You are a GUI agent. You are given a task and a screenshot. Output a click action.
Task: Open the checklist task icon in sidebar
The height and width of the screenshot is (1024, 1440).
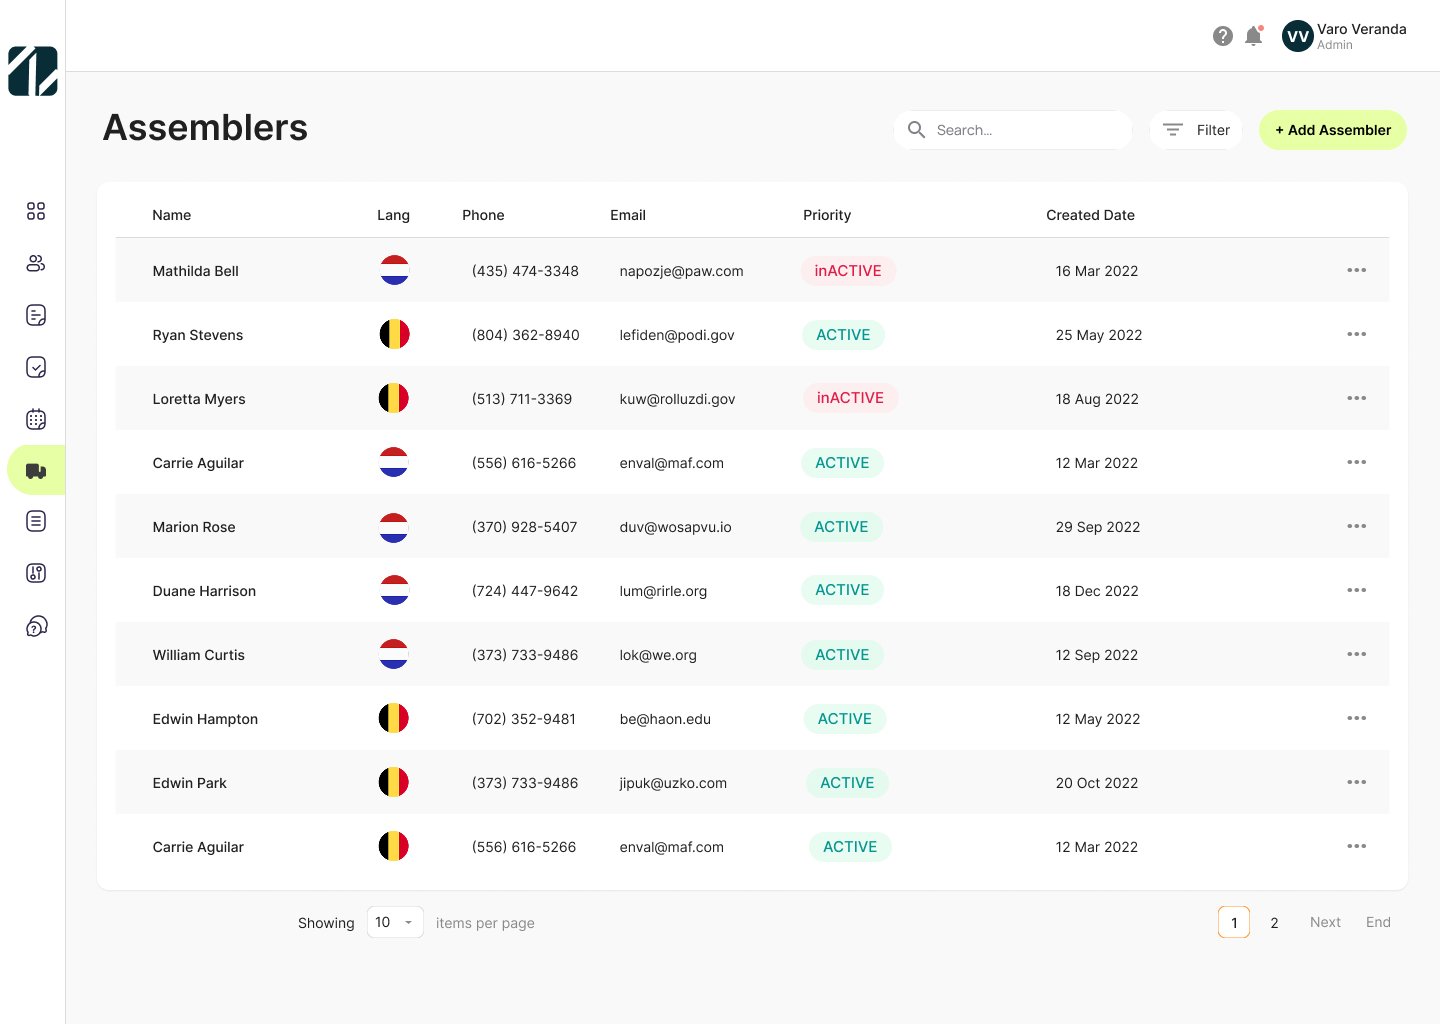[x=36, y=367]
